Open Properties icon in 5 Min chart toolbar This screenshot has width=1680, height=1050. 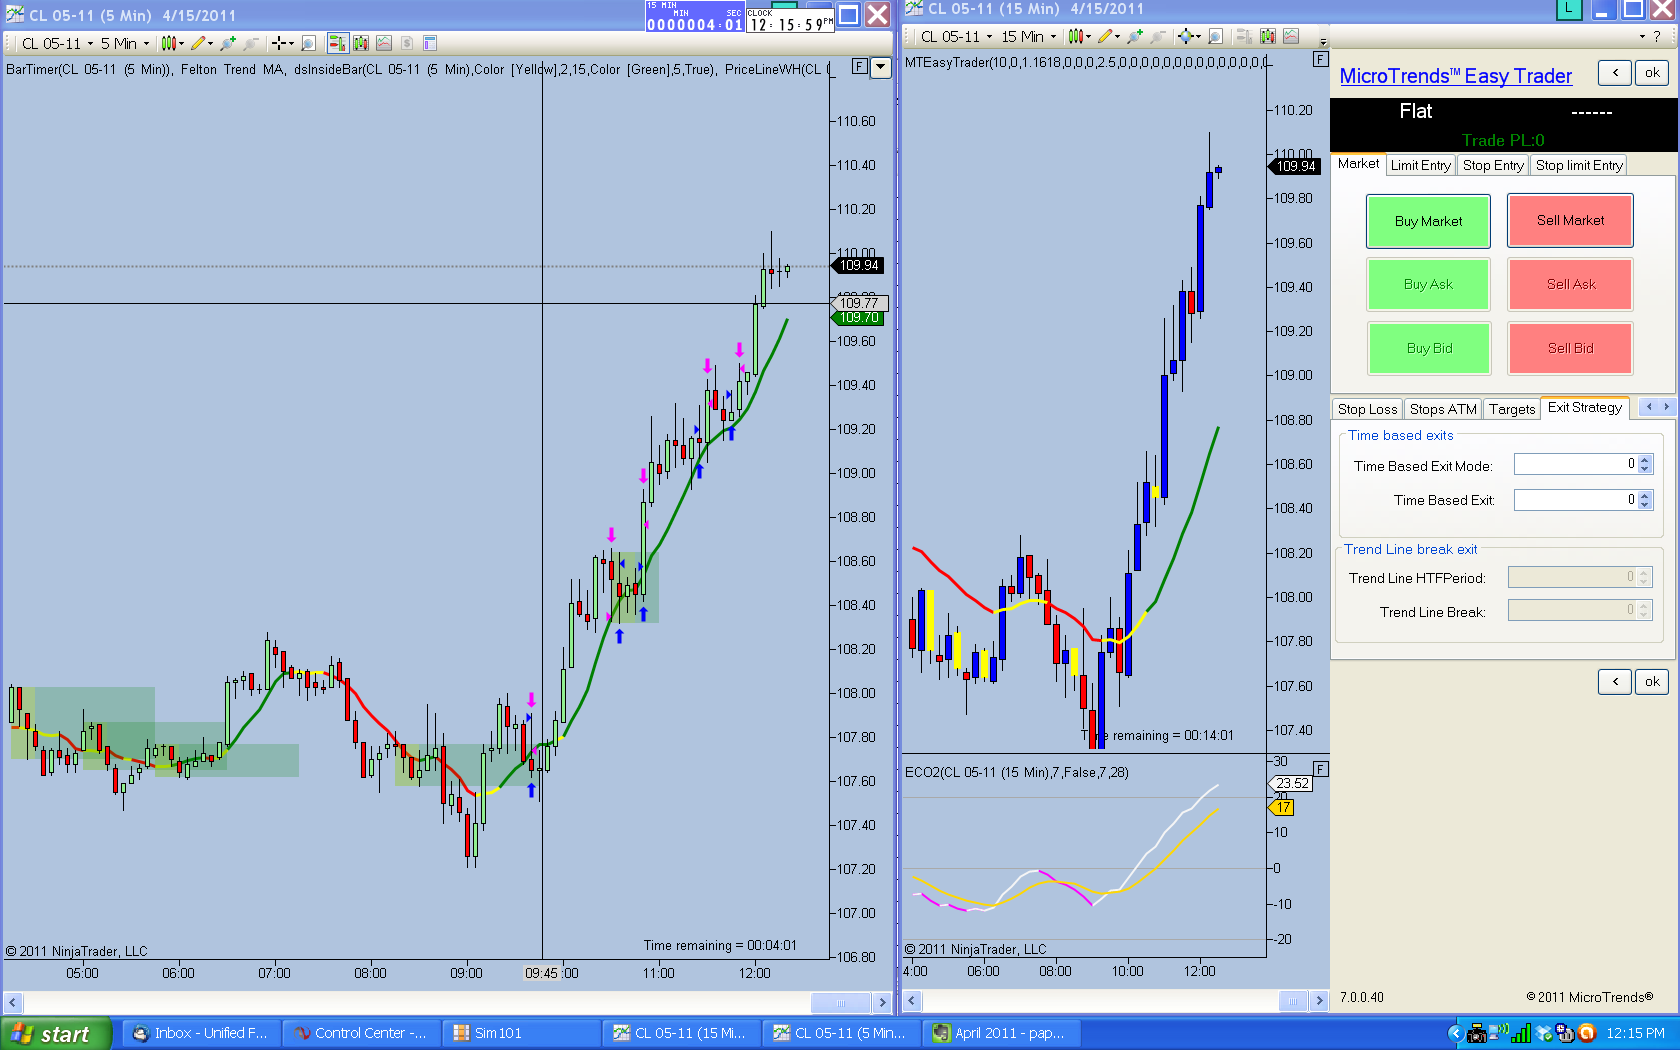pyautogui.click(x=430, y=43)
